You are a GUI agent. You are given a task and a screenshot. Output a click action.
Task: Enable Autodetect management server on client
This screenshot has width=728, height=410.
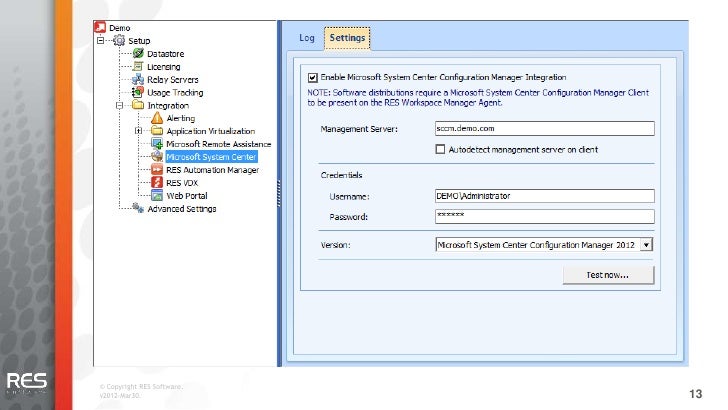point(440,149)
